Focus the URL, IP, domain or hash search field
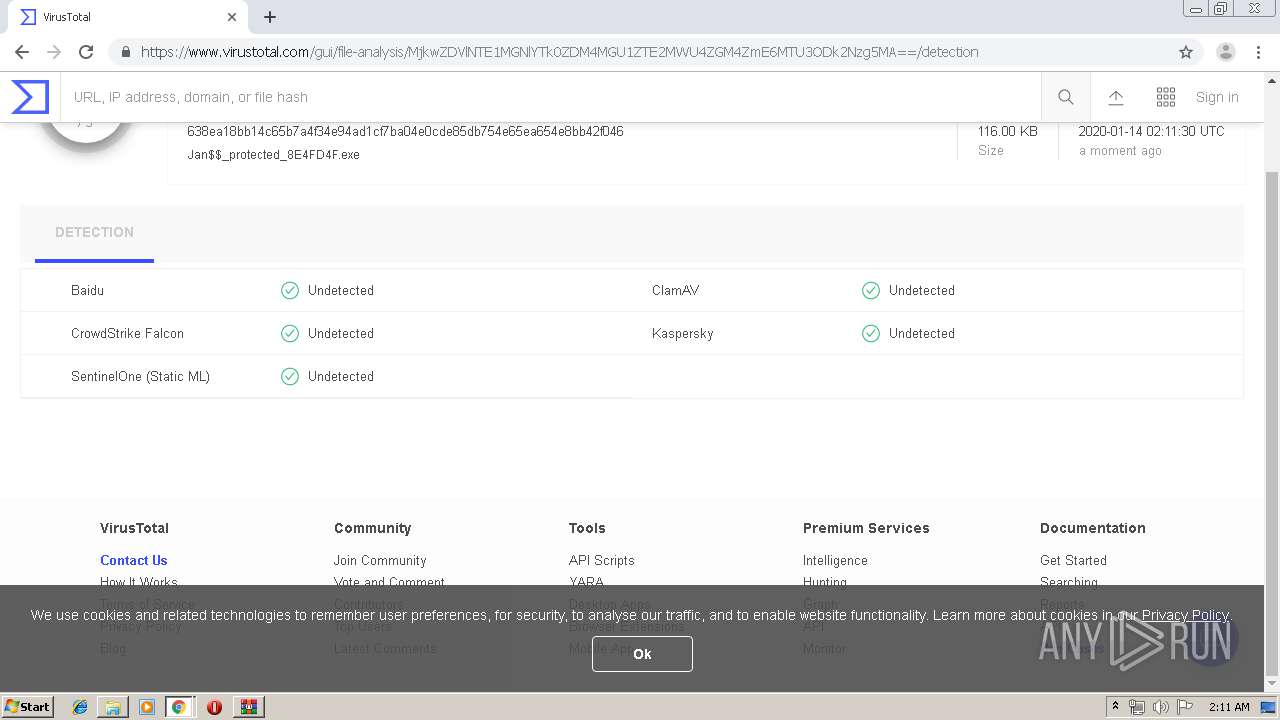Screen dimensions: 1280x720 click(x=550, y=97)
